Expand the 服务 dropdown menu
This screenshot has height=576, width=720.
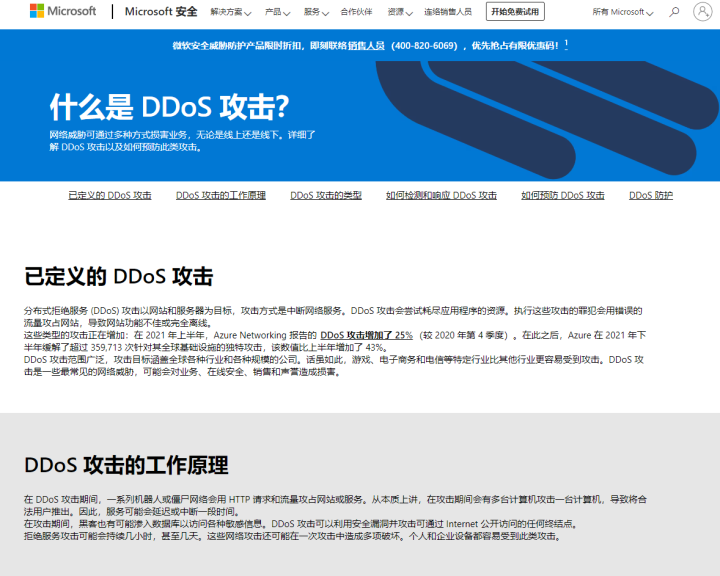[316, 12]
